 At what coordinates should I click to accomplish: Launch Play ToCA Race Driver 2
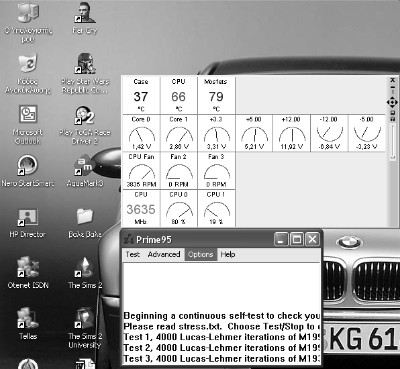pos(85,125)
